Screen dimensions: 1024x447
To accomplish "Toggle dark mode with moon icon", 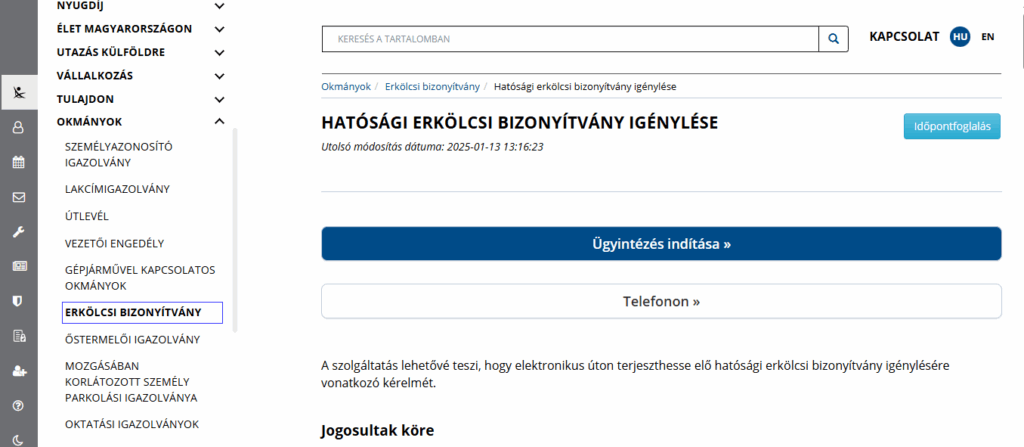I will click(18, 439).
